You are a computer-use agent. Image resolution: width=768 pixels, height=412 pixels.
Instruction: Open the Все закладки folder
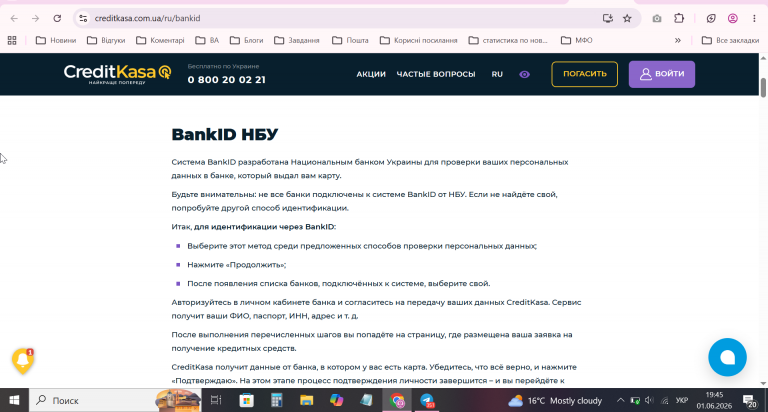tap(730, 40)
